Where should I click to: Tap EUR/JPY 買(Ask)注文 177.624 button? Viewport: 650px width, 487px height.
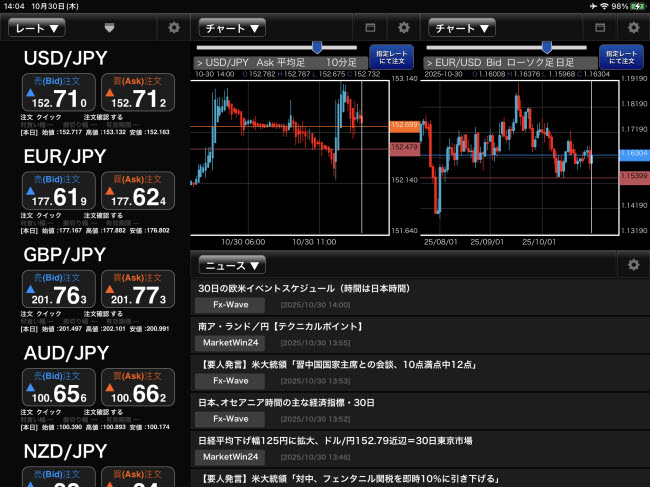click(138, 191)
